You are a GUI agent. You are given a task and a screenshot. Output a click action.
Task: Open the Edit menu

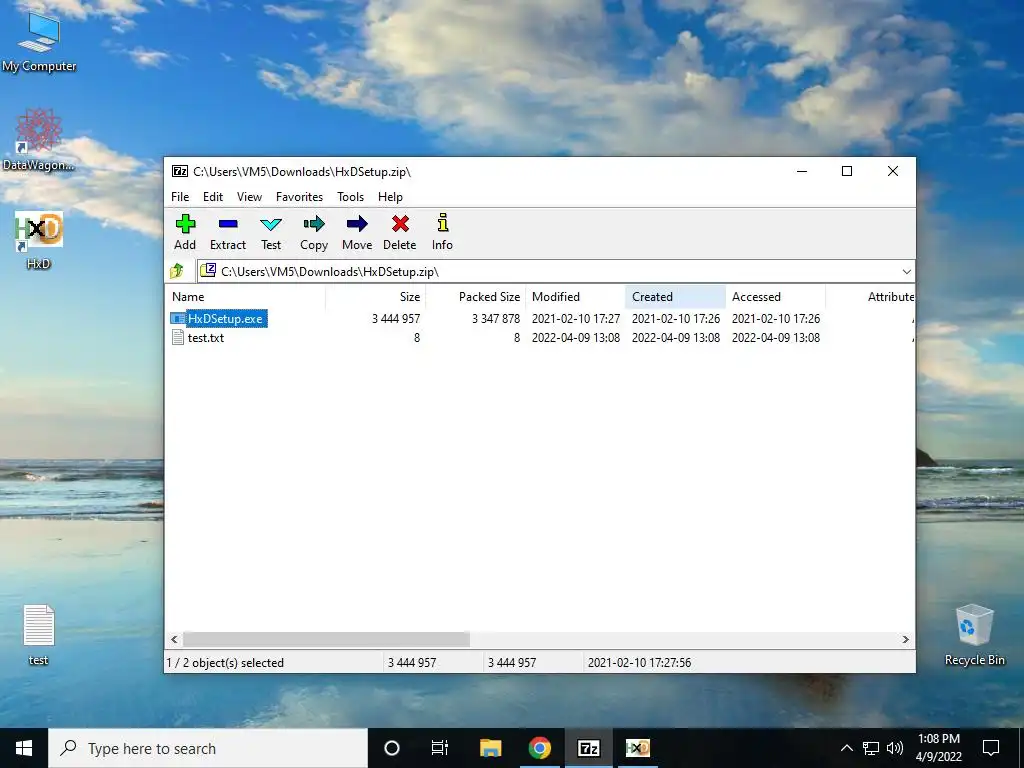pyautogui.click(x=213, y=197)
